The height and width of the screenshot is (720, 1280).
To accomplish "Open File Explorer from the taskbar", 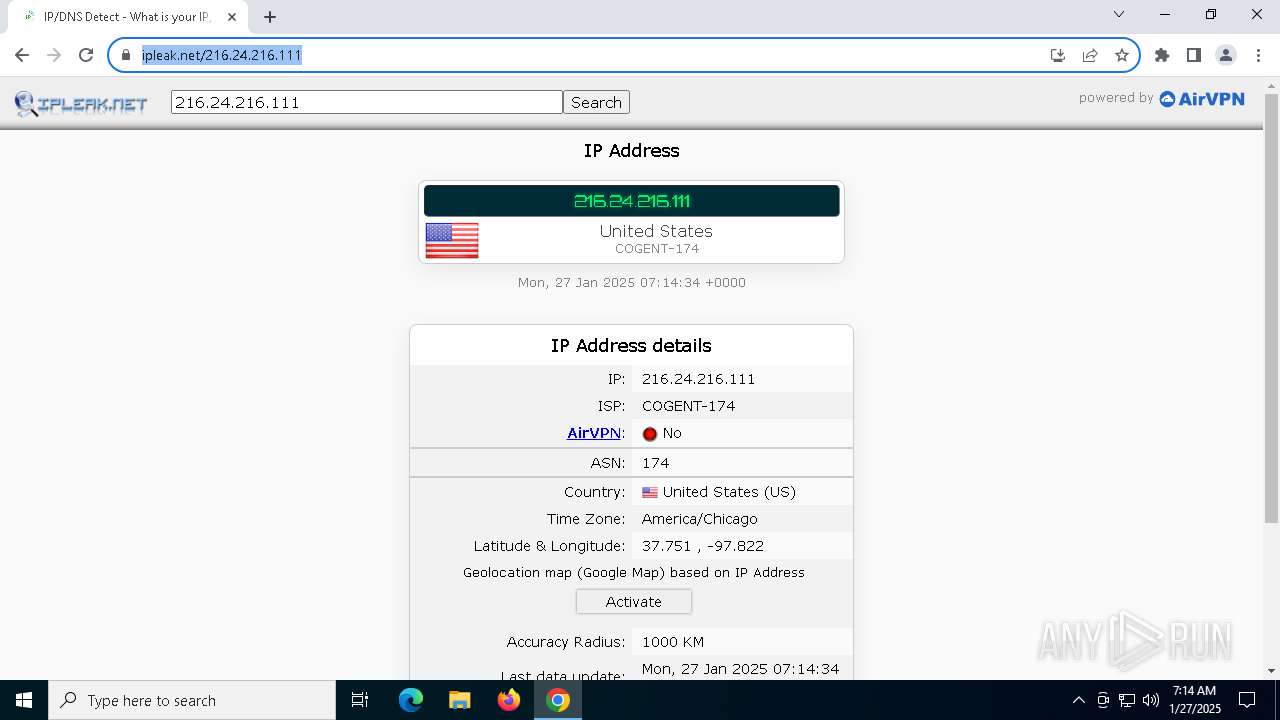I will pos(459,700).
